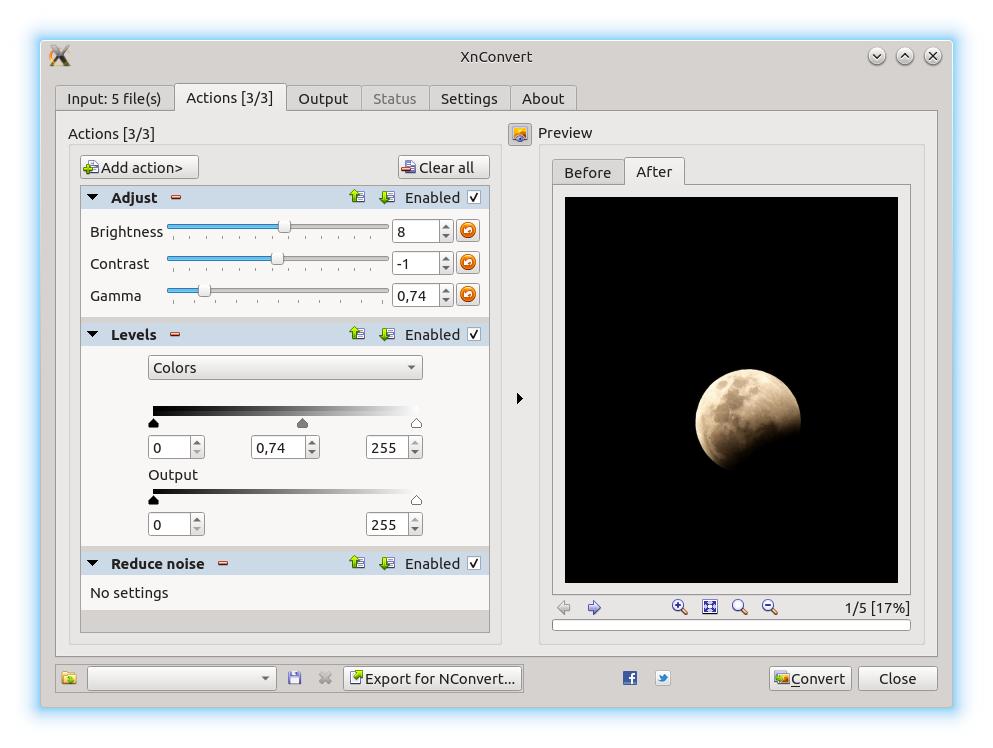The height and width of the screenshot is (748, 993).
Task: Click the Add action> button
Action: (x=139, y=167)
